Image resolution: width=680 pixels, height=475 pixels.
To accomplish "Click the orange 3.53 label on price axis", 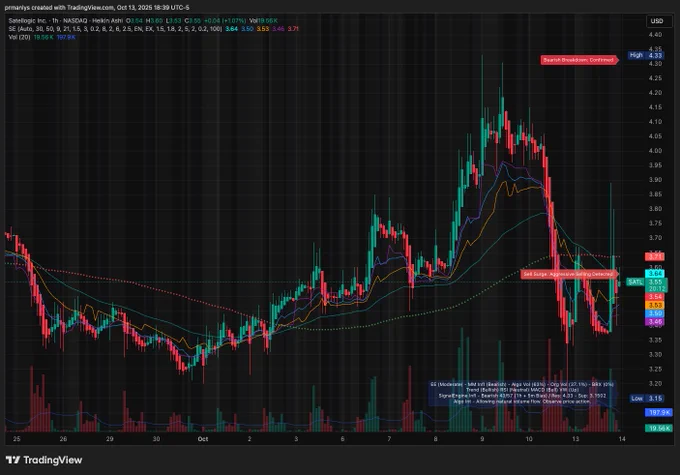I will (655, 305).
